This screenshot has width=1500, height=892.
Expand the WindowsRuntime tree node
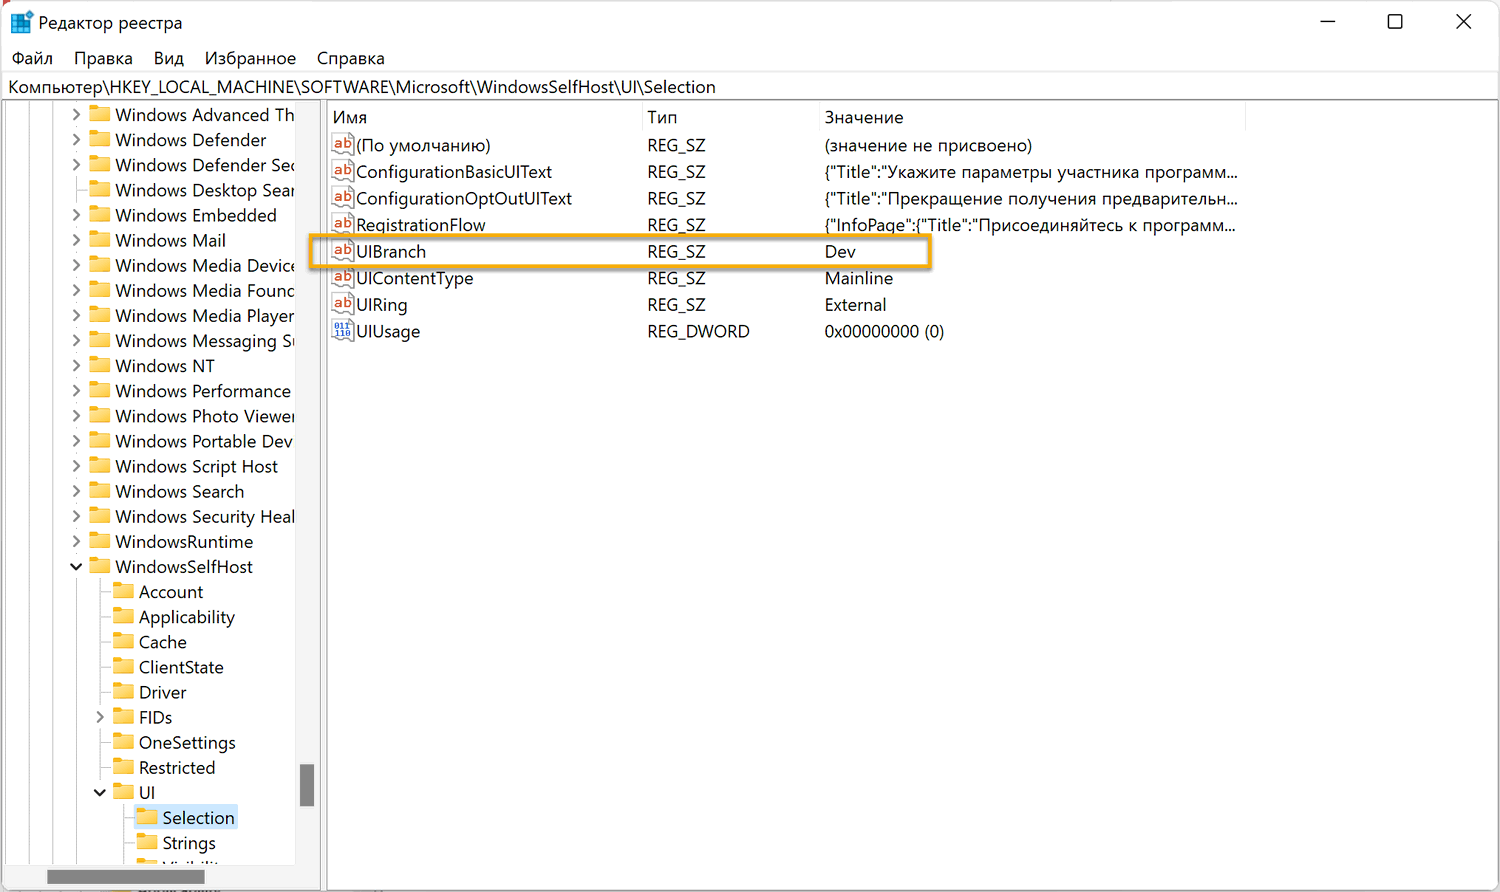point(76,541)
